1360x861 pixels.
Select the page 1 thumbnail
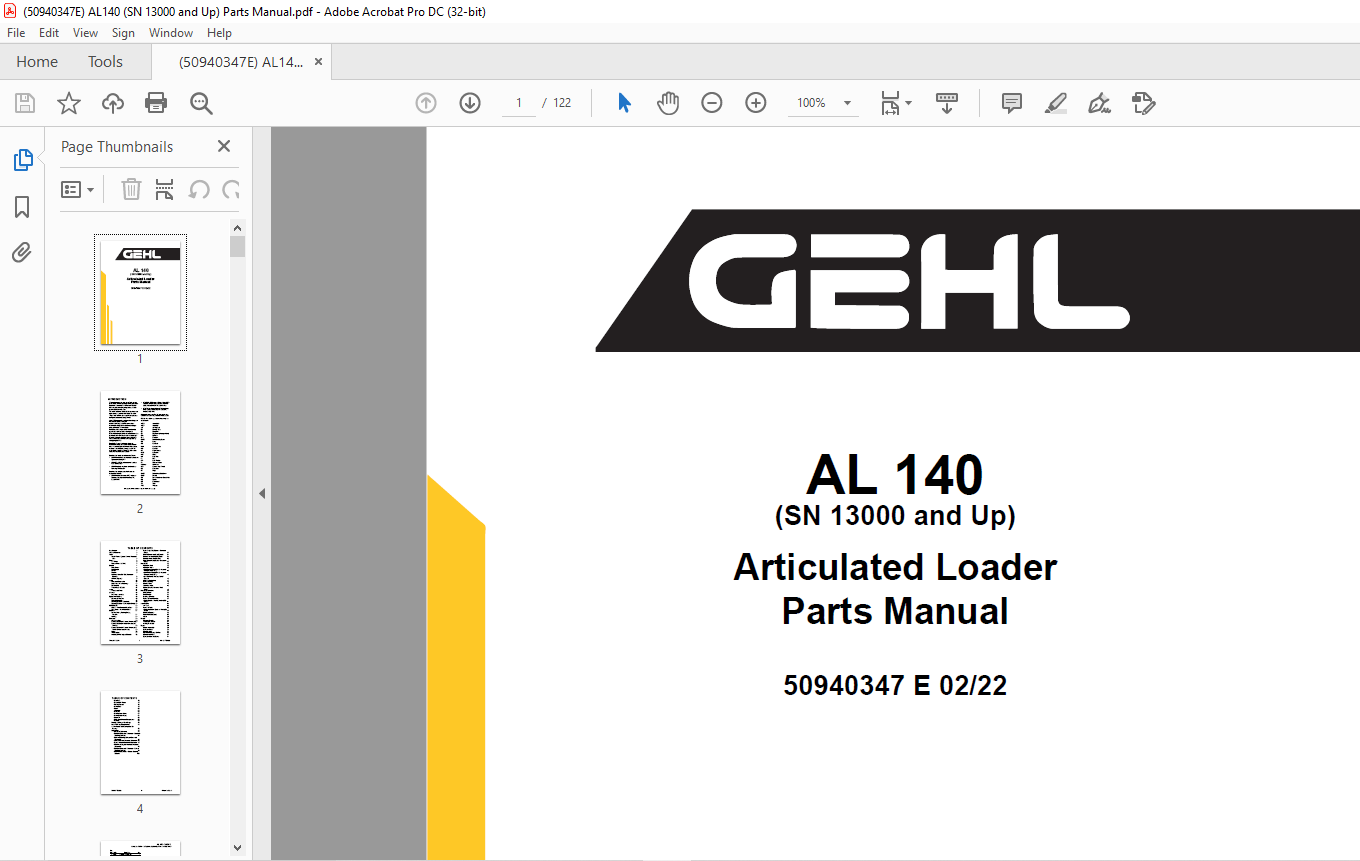140,293
